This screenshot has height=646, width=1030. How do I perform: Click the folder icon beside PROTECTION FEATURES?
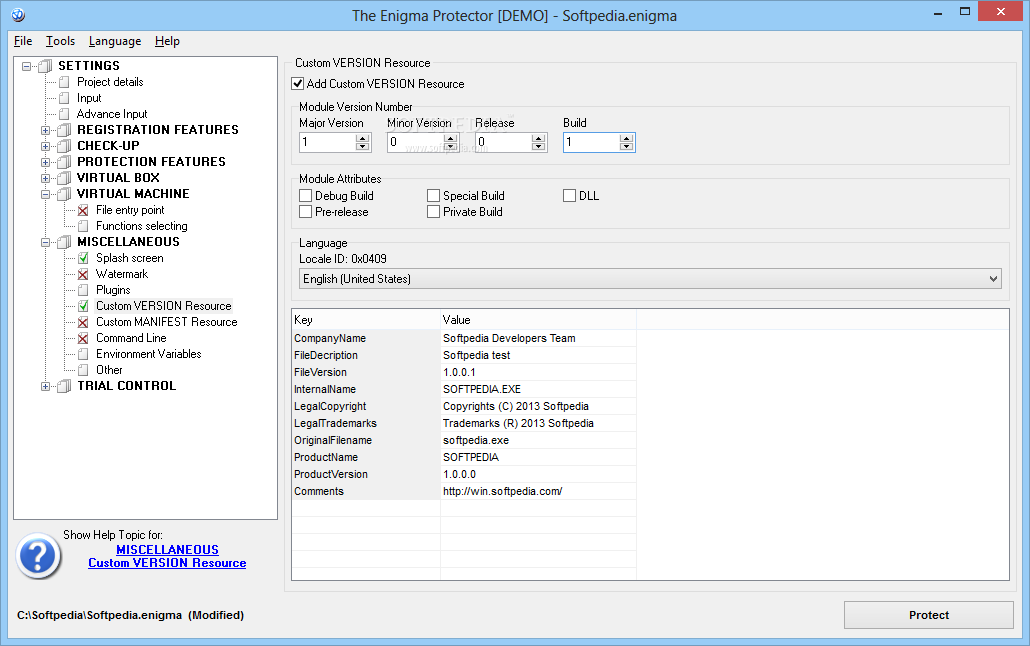coord(64,162)
